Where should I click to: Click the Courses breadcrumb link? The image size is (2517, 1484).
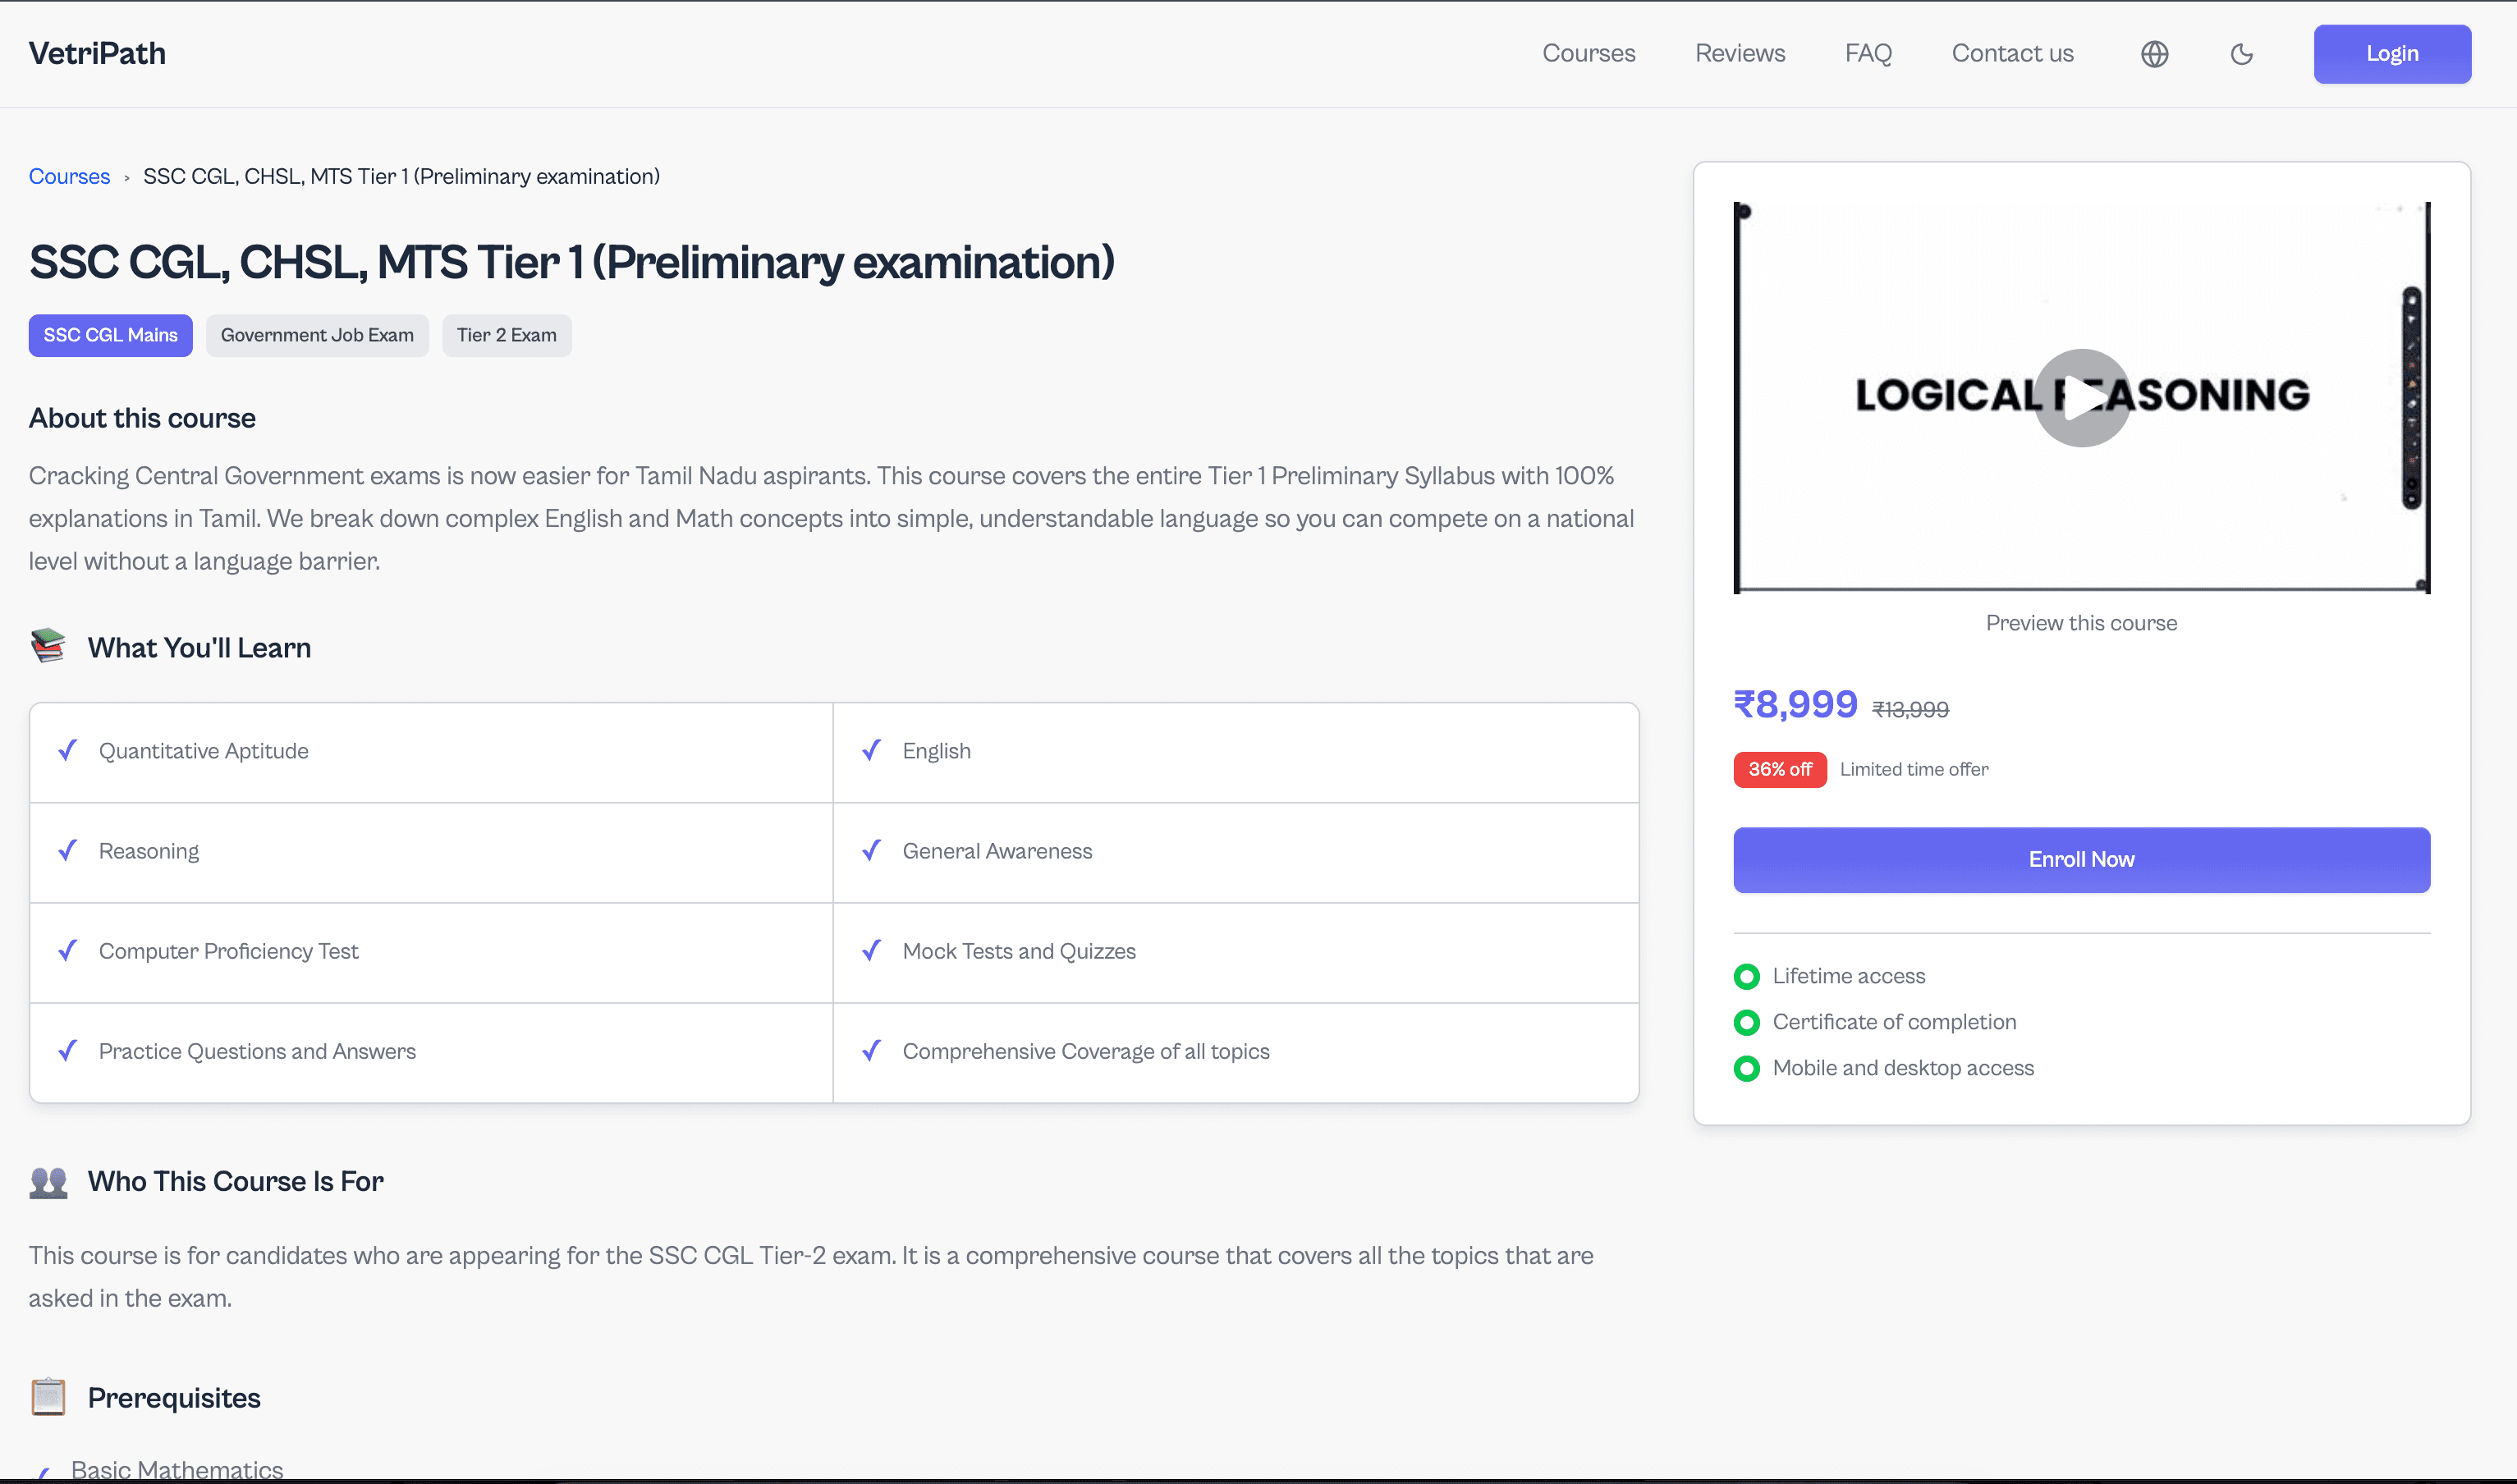69,177
